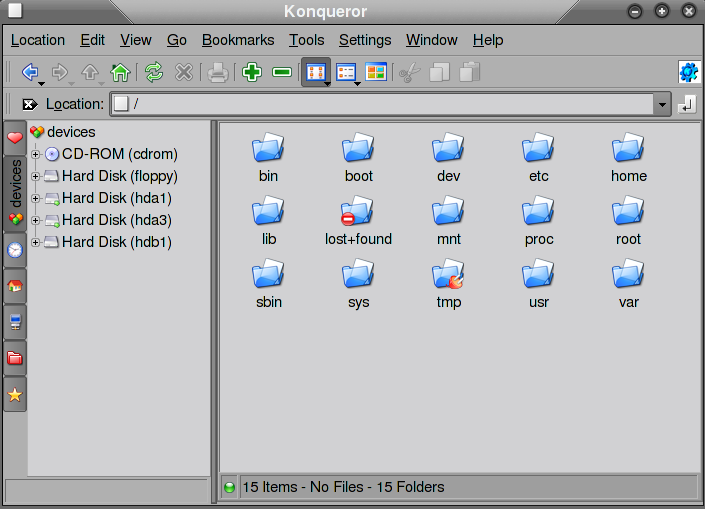The width and height of the screenshot is (705, 509).
Task: Open Back history dropdown arrow
Action: [41, 84]
